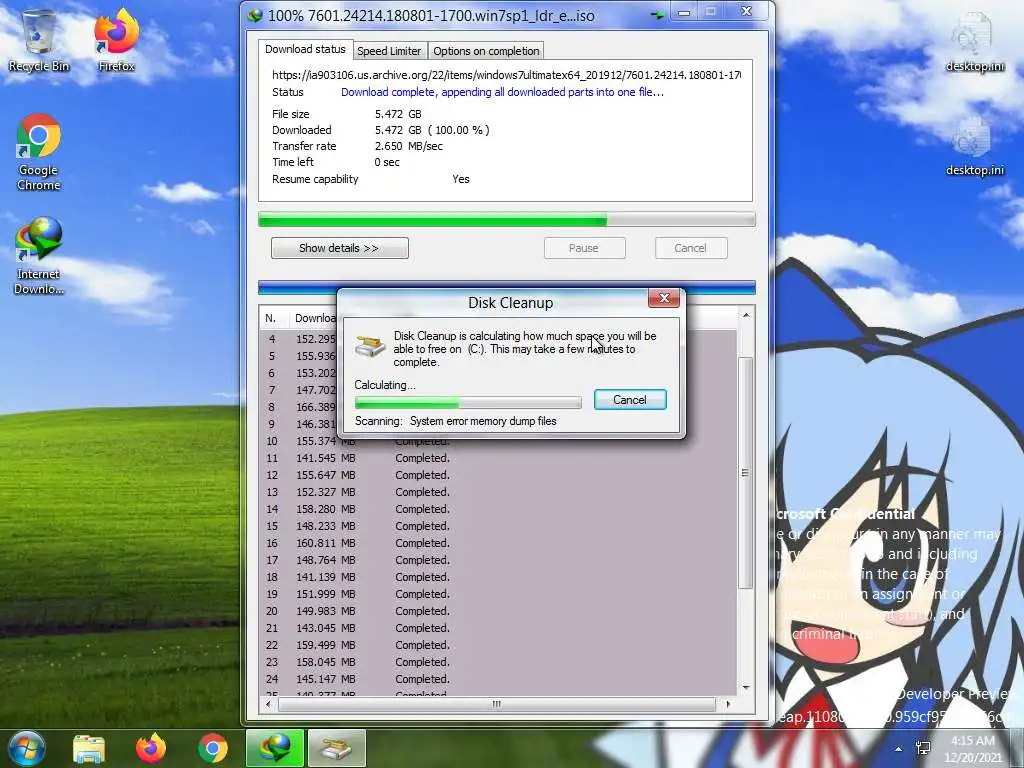This screenshot has height=768, width=1024.
Task: Launch Firefox from the taskbar
Action: coord(151,749)
